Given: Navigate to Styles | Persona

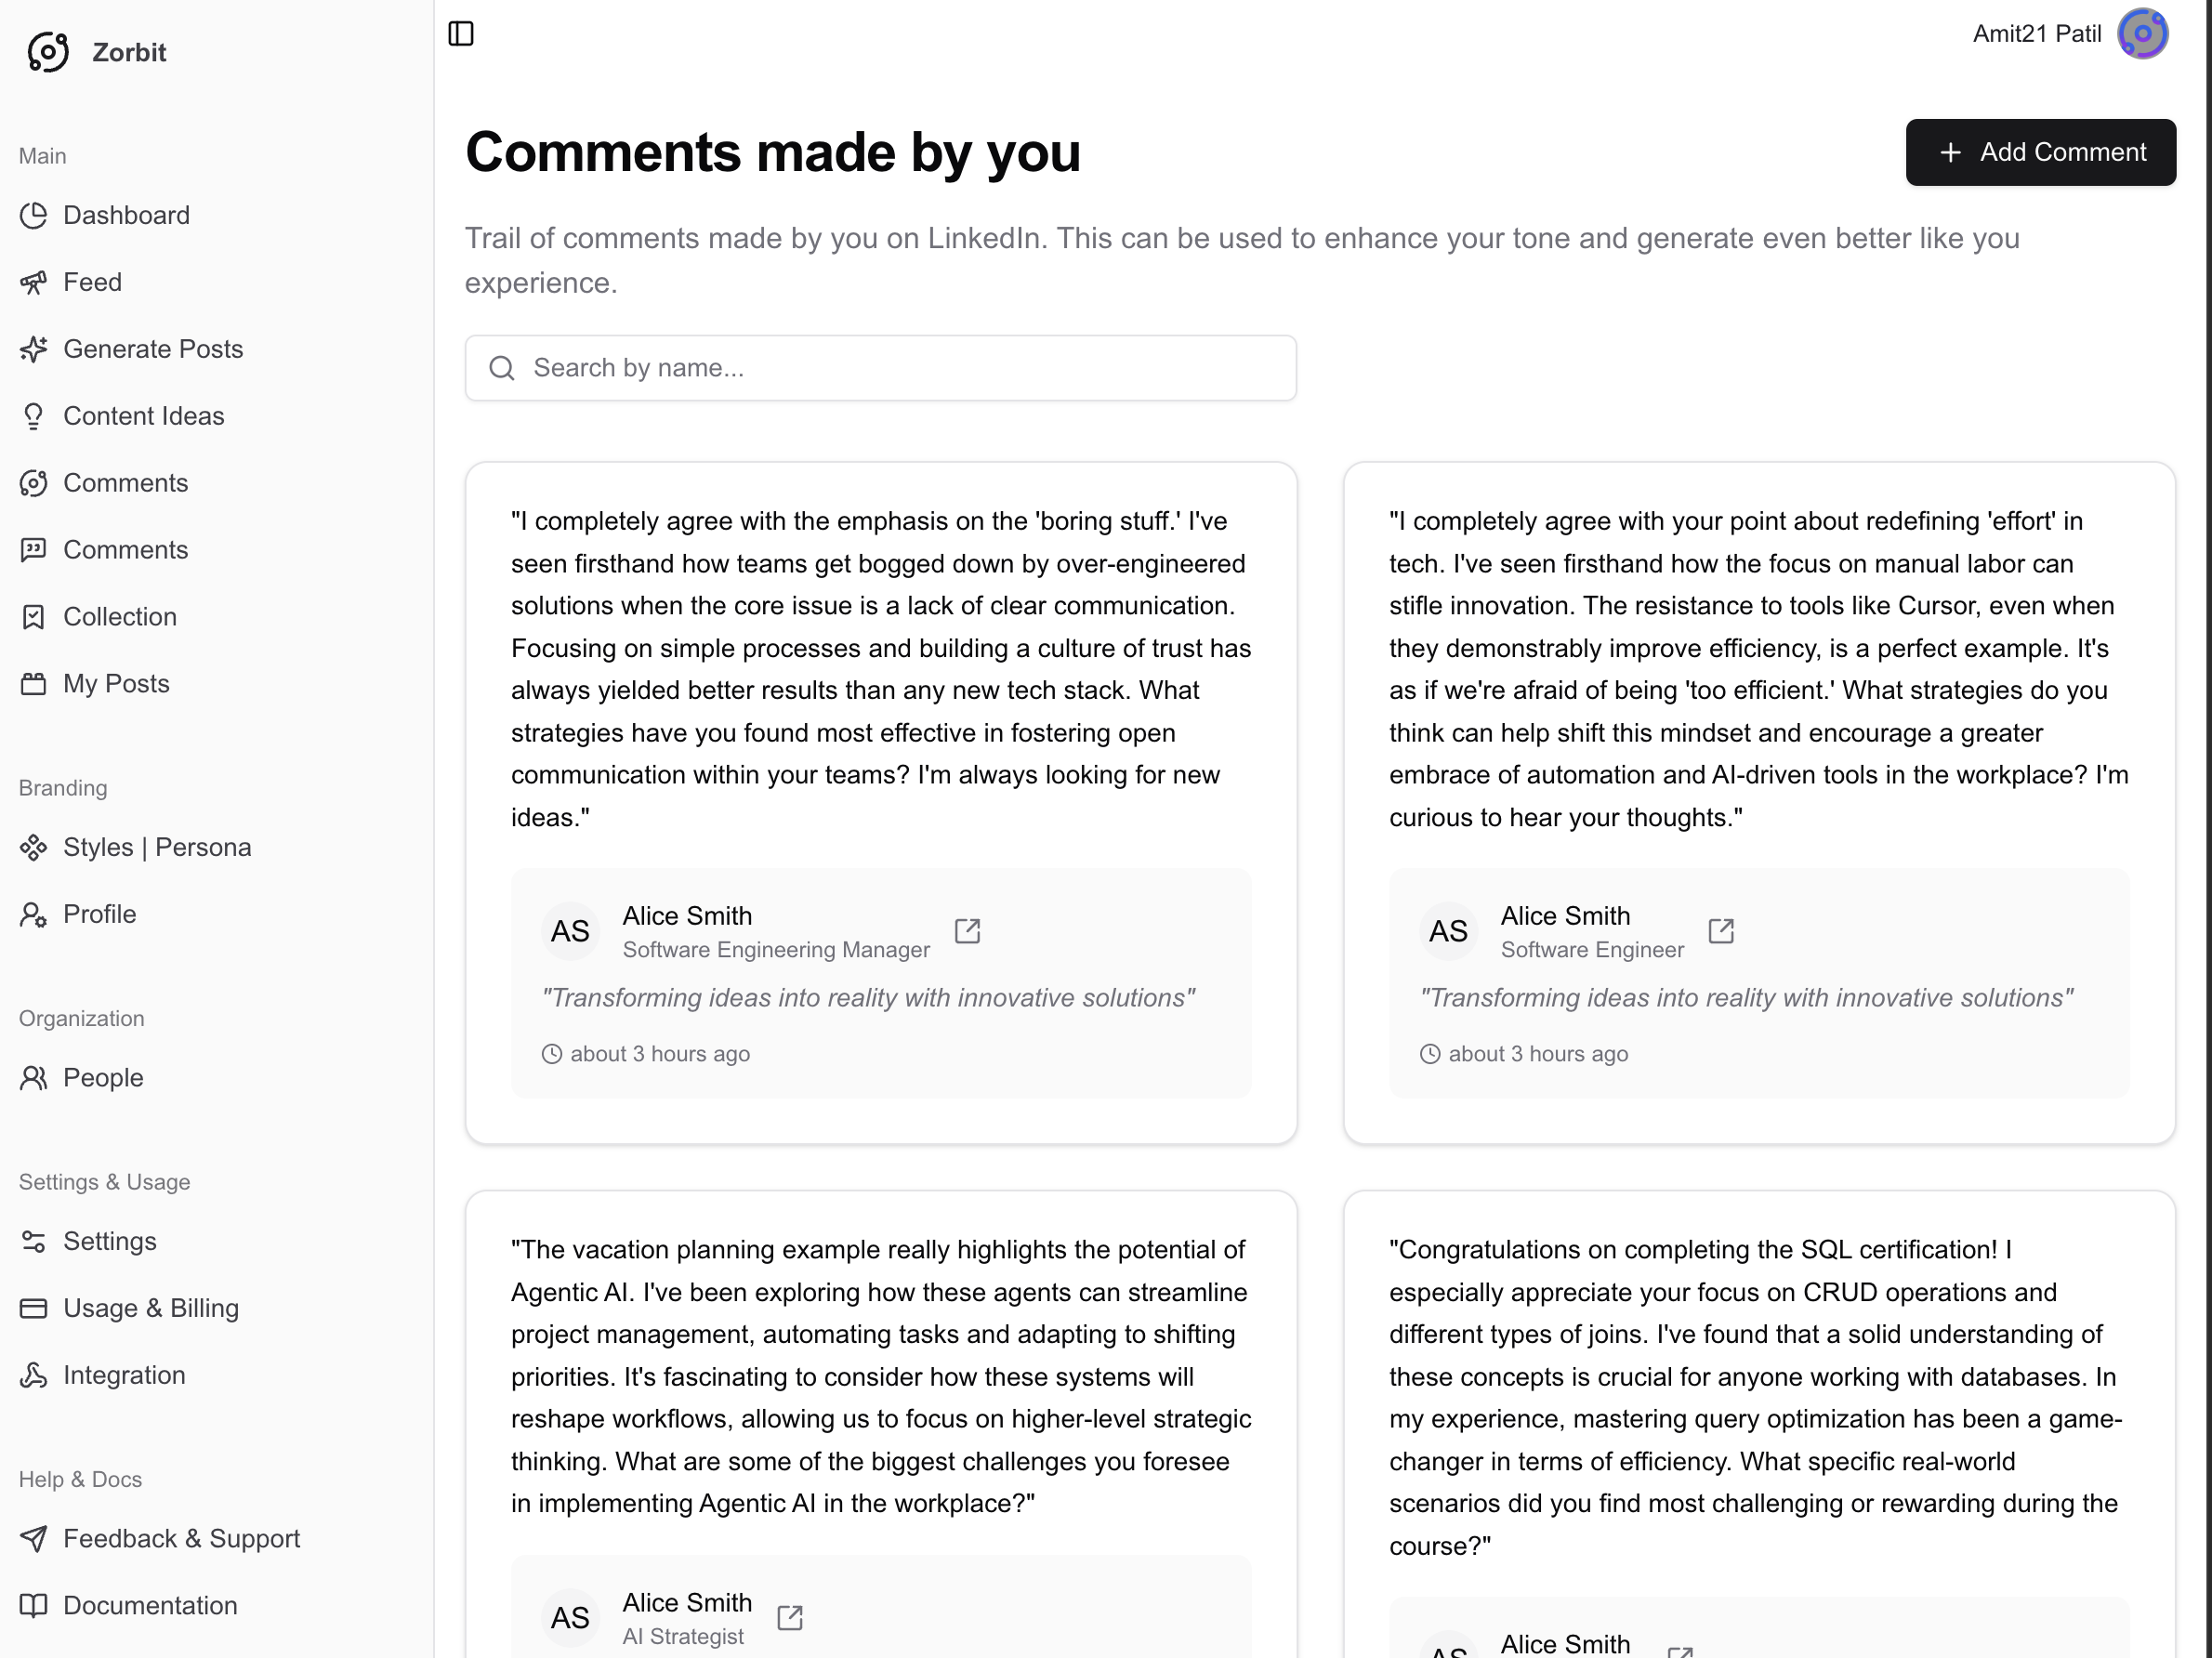Looking at the screenshot, I should (157, 847).
